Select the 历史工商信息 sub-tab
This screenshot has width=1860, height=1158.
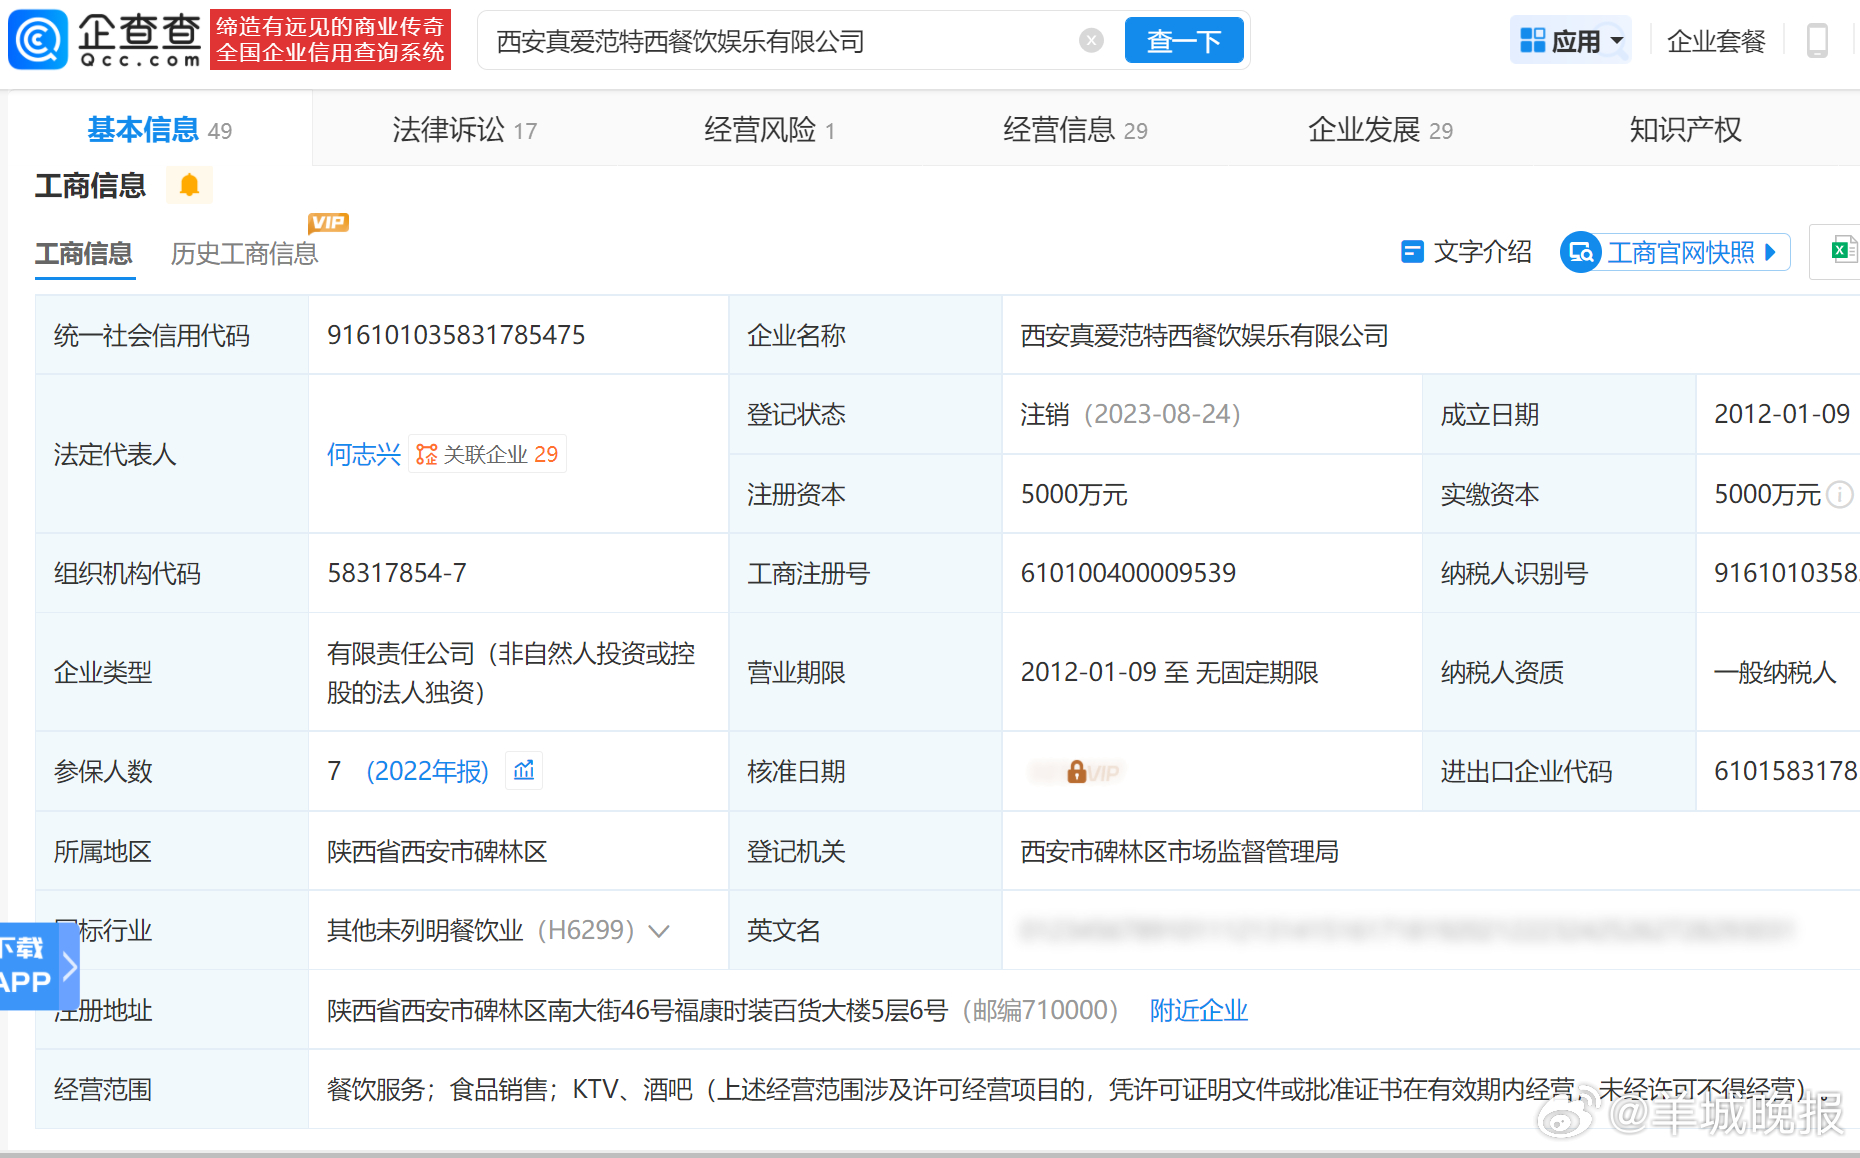coord(244,254)
